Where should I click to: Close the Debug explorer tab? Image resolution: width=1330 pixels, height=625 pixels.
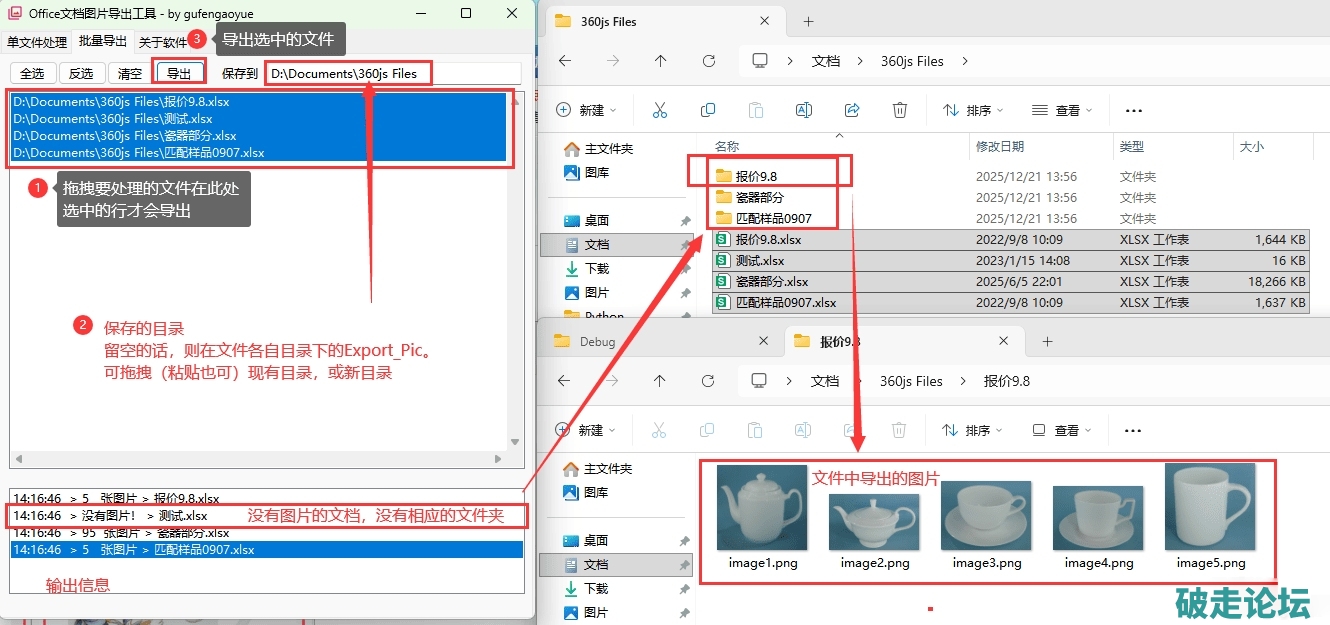click(763, 341)
